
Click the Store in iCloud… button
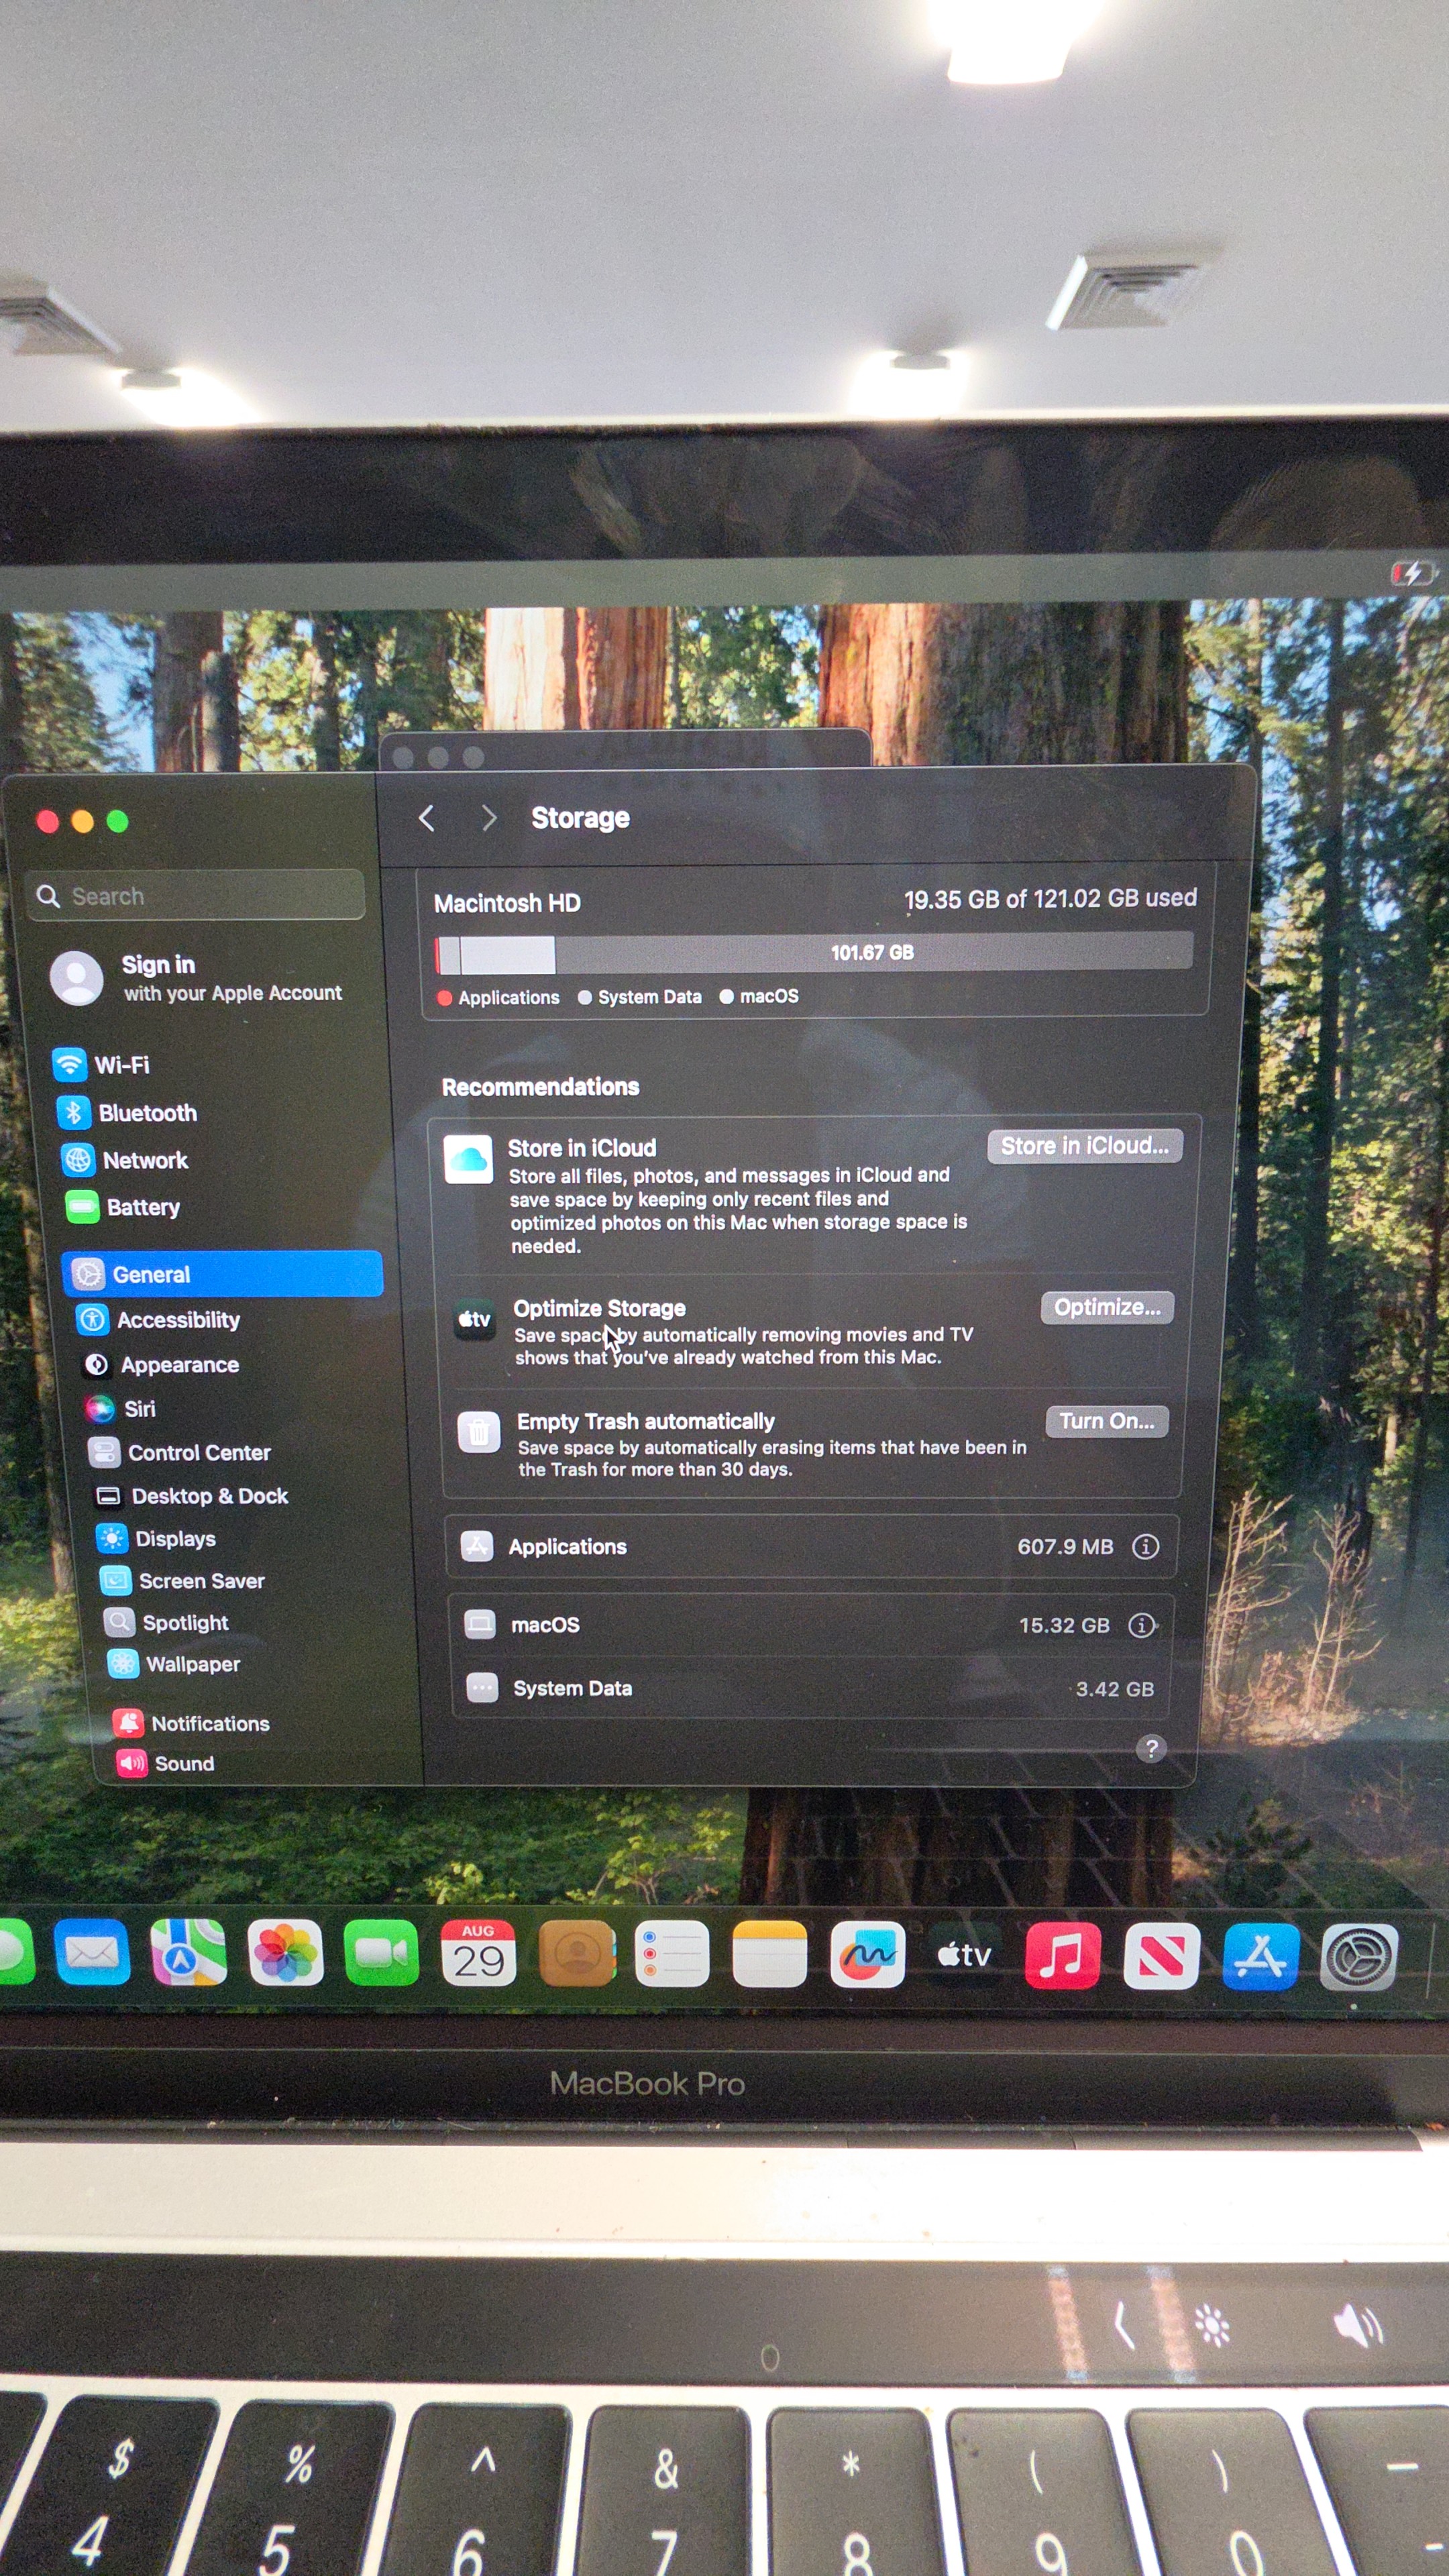click(1085, 1146)
